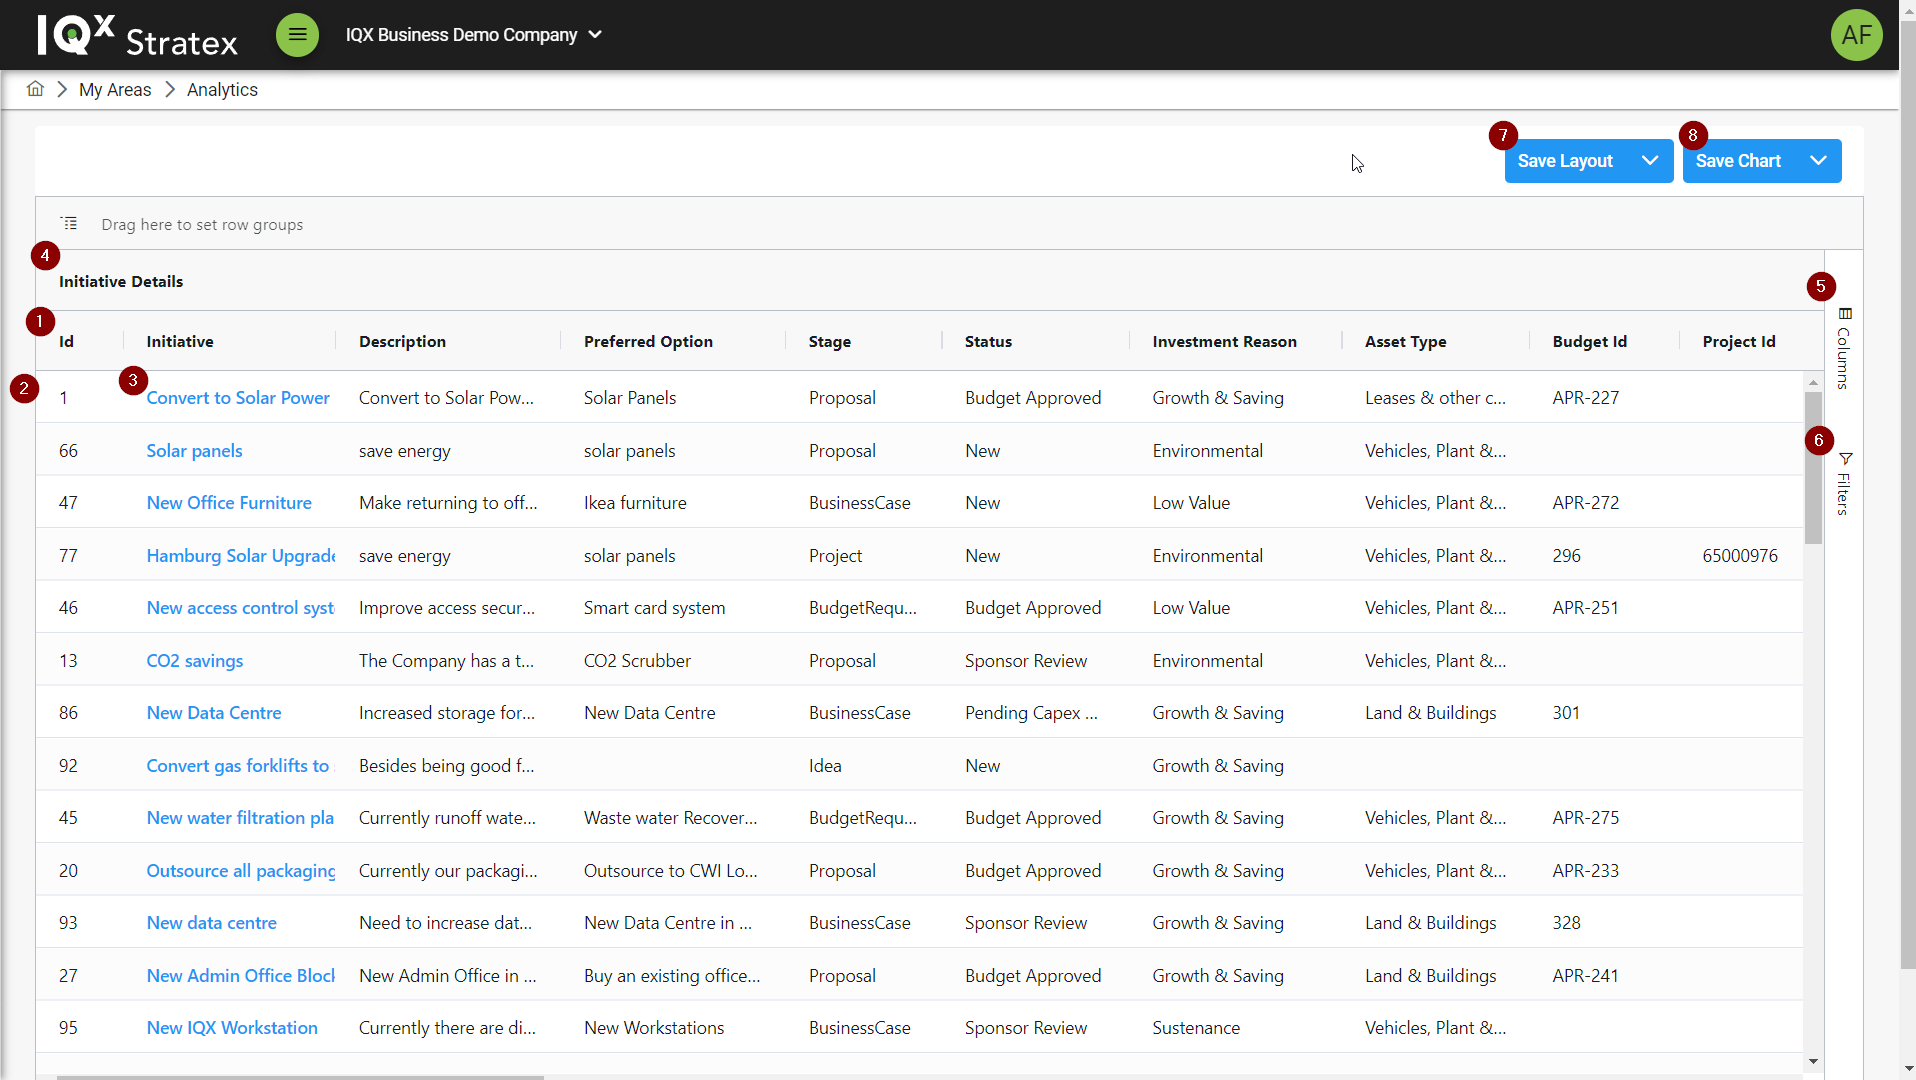This screenshot has height=1080, width=1916.
Task: Click the red number 8 marker
Action: pyautogui.click(x=1692, y=135)
